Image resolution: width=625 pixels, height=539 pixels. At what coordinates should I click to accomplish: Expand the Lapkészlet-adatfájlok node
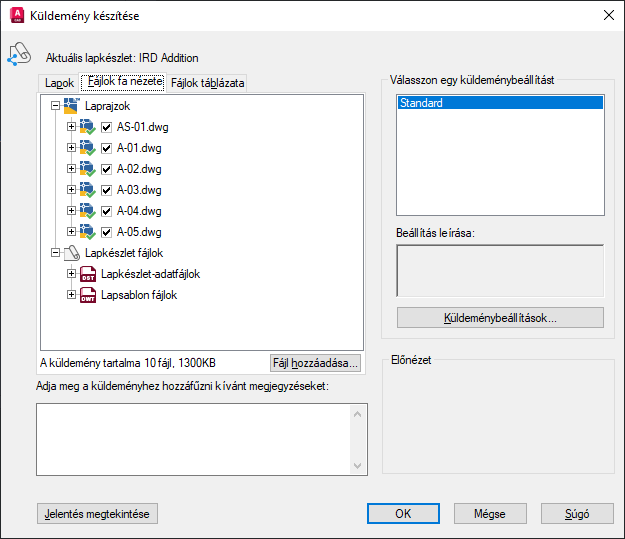click(x=71, y=273)
